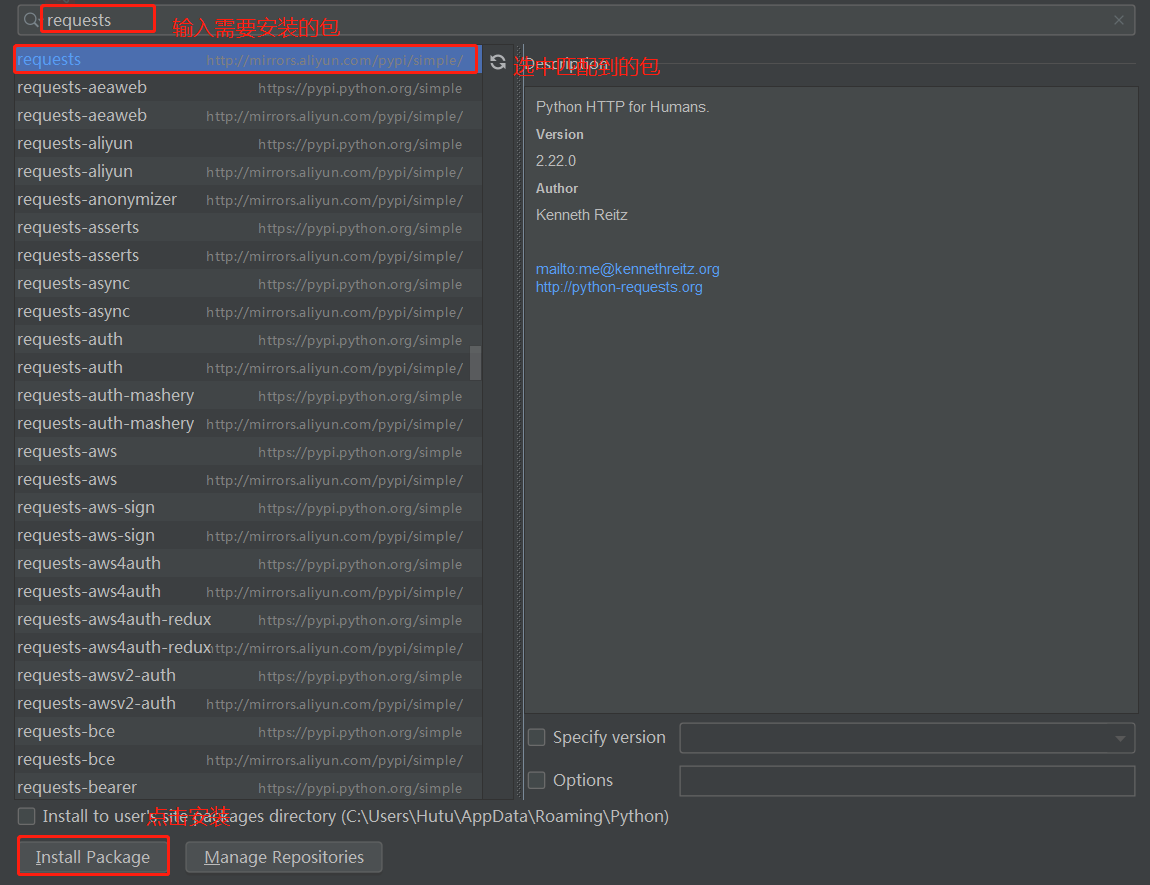Select requests-aws-sign from the aliyun mirror

[248, 536]
